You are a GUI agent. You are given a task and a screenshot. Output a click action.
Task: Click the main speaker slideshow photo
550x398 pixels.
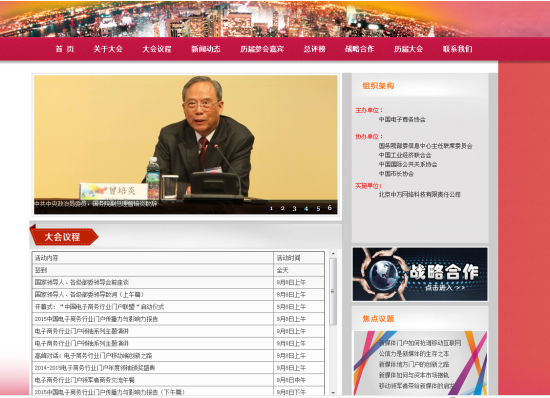point(186,144)
